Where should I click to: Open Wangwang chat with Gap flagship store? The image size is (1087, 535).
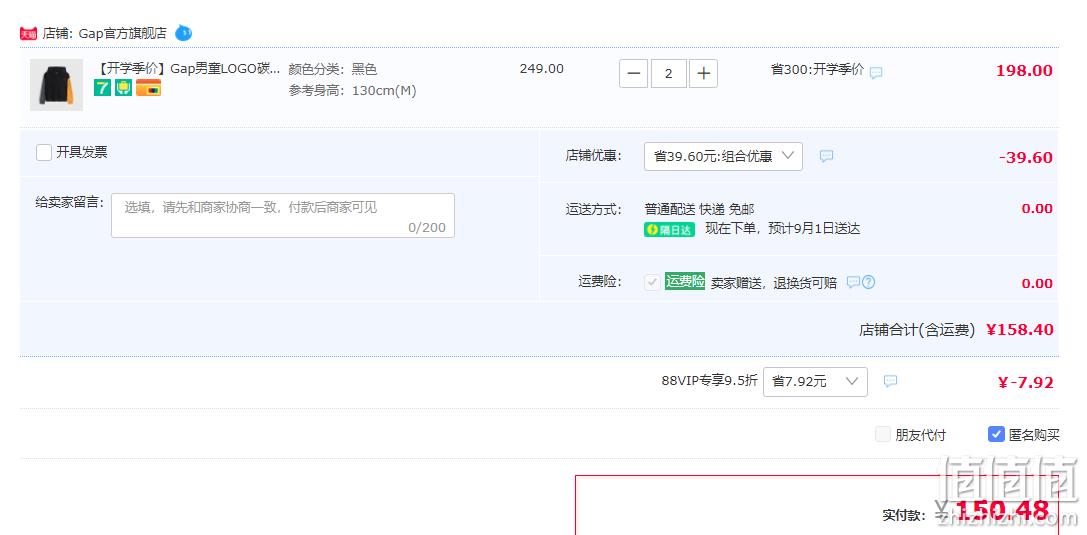coord(184,33)
